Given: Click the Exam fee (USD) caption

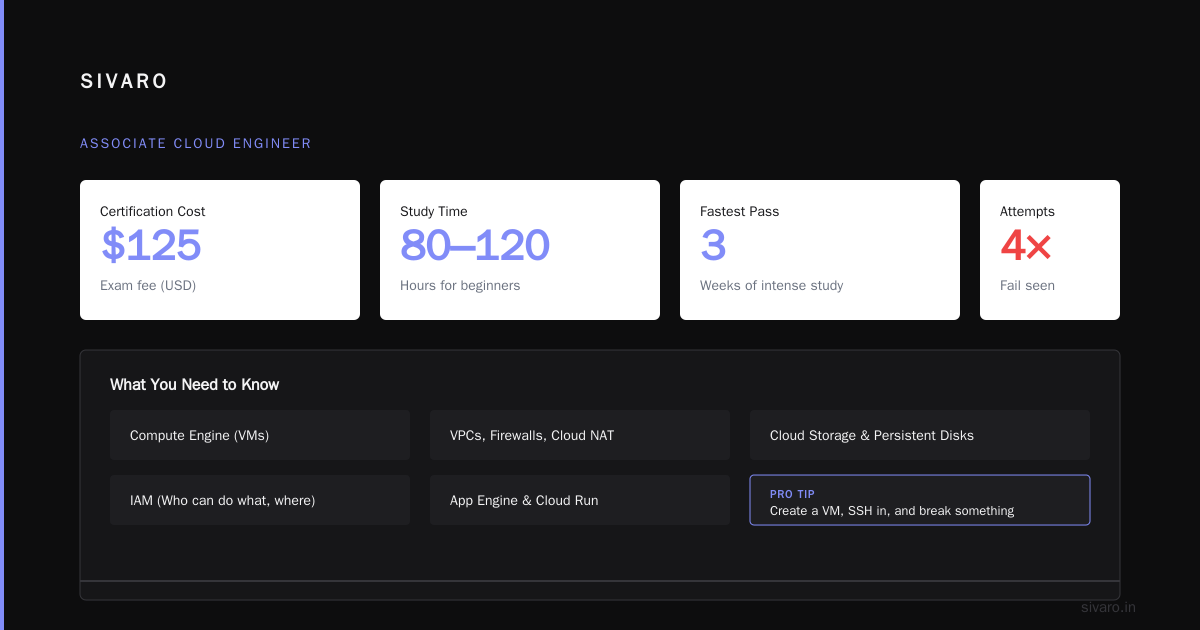Looking at the screenshot, I should [x=148, y=286].
